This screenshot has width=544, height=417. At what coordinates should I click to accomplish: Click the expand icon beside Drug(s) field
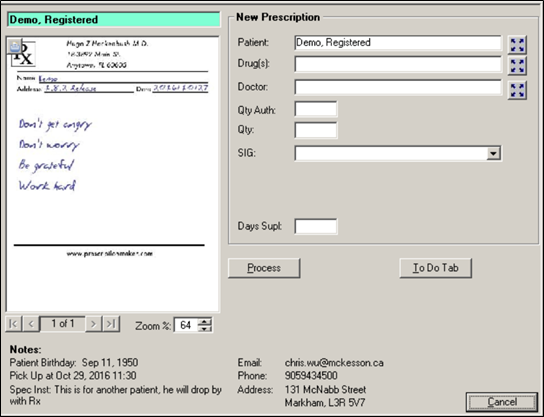pos(517,66)
